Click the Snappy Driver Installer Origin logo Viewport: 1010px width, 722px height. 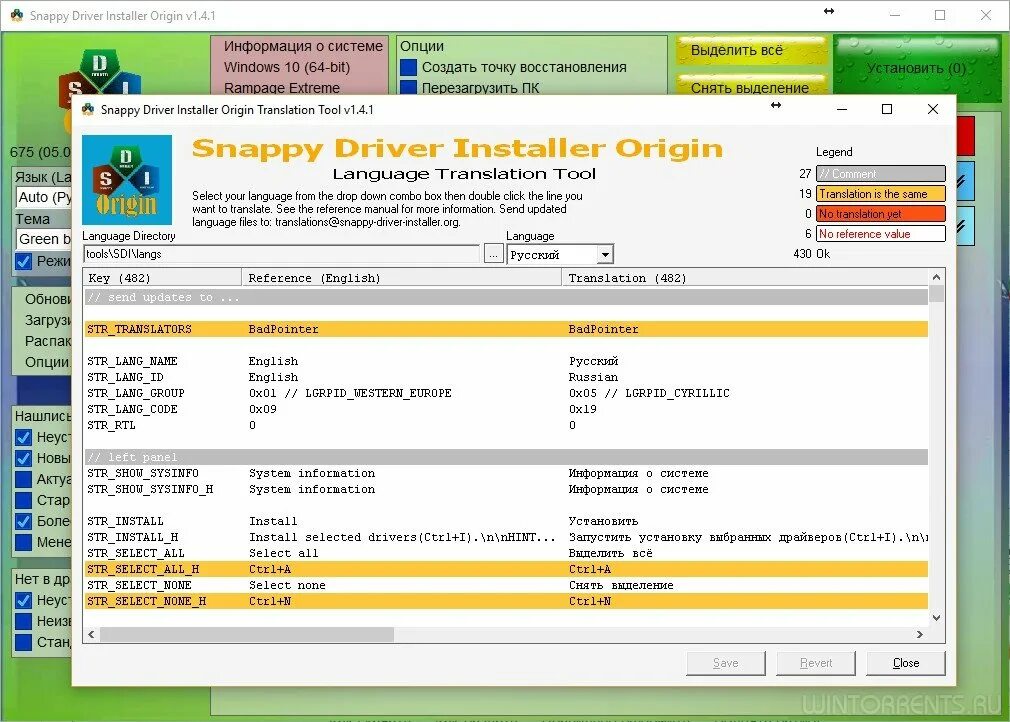pyautogui.click(x=127, y=180)
